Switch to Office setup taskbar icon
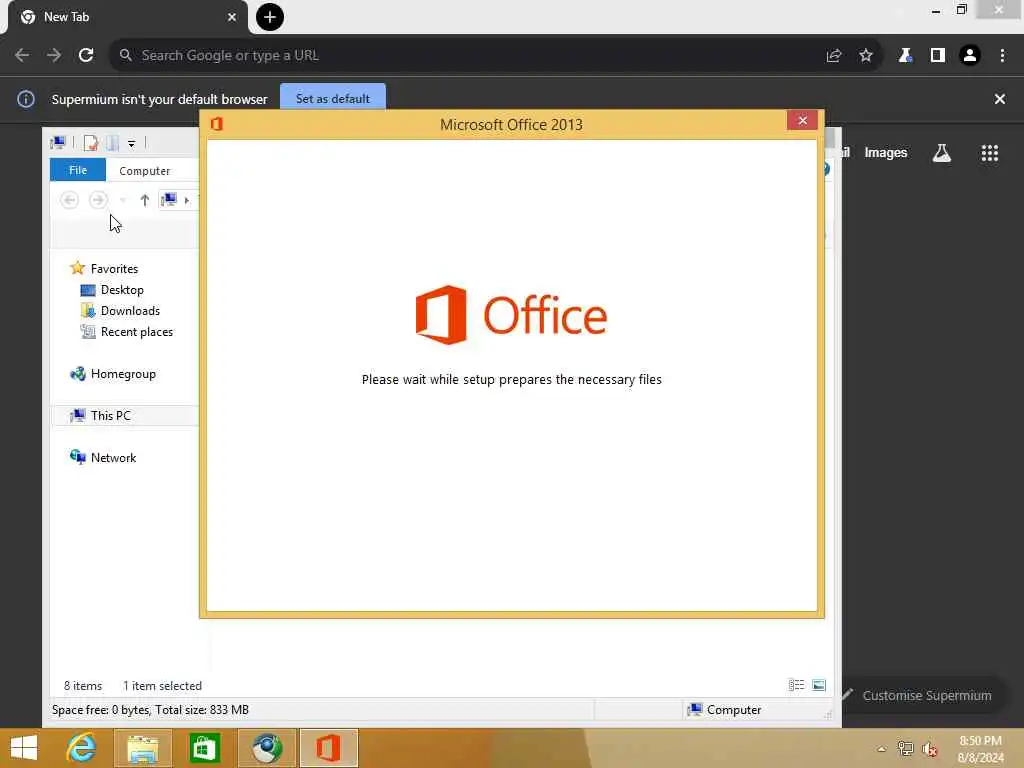The image size is (1024, 768). tap(328, 748)
